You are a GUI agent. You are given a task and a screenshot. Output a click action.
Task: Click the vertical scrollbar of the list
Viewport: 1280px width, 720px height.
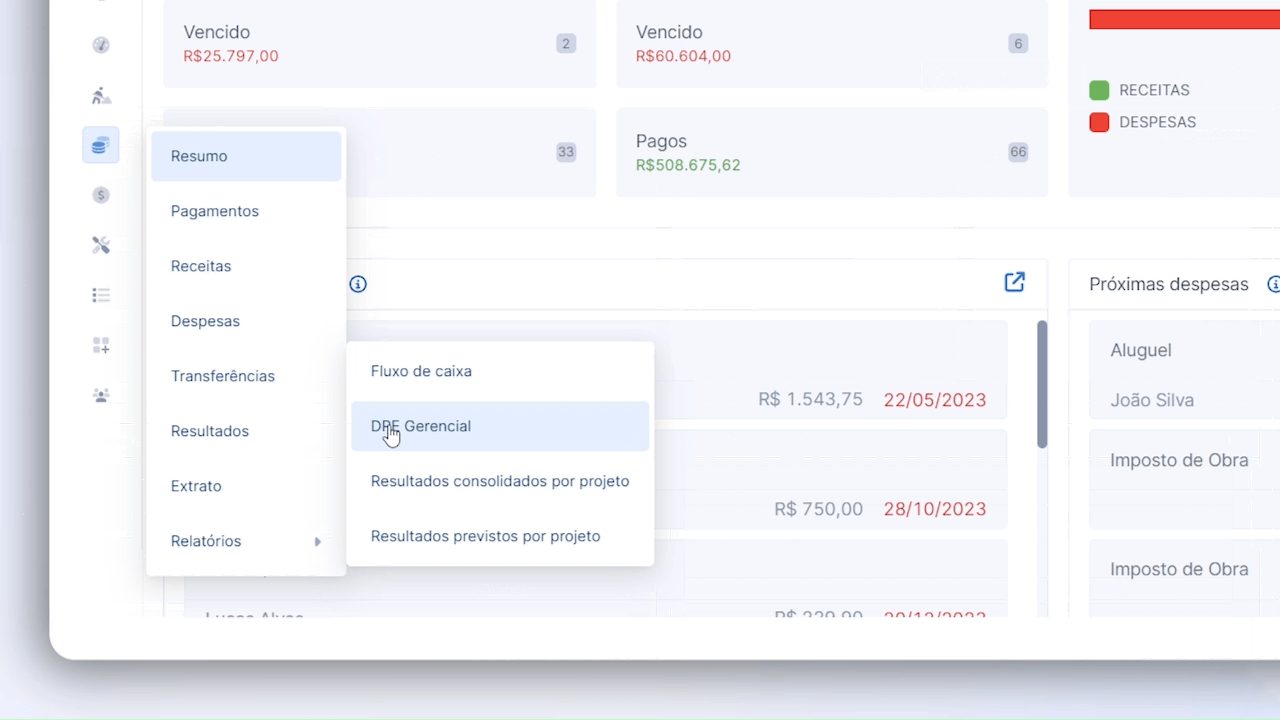[1042, 384]
